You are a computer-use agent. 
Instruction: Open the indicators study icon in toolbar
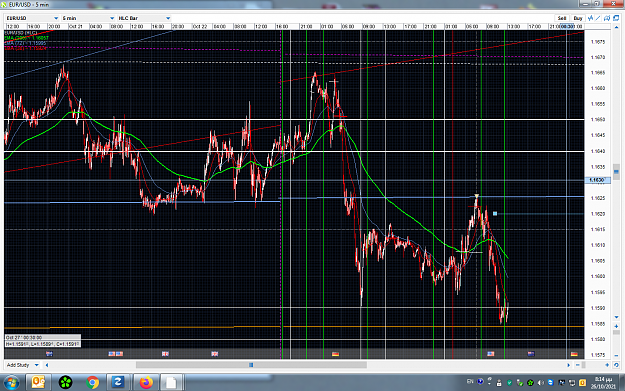[x=590, y=18]
